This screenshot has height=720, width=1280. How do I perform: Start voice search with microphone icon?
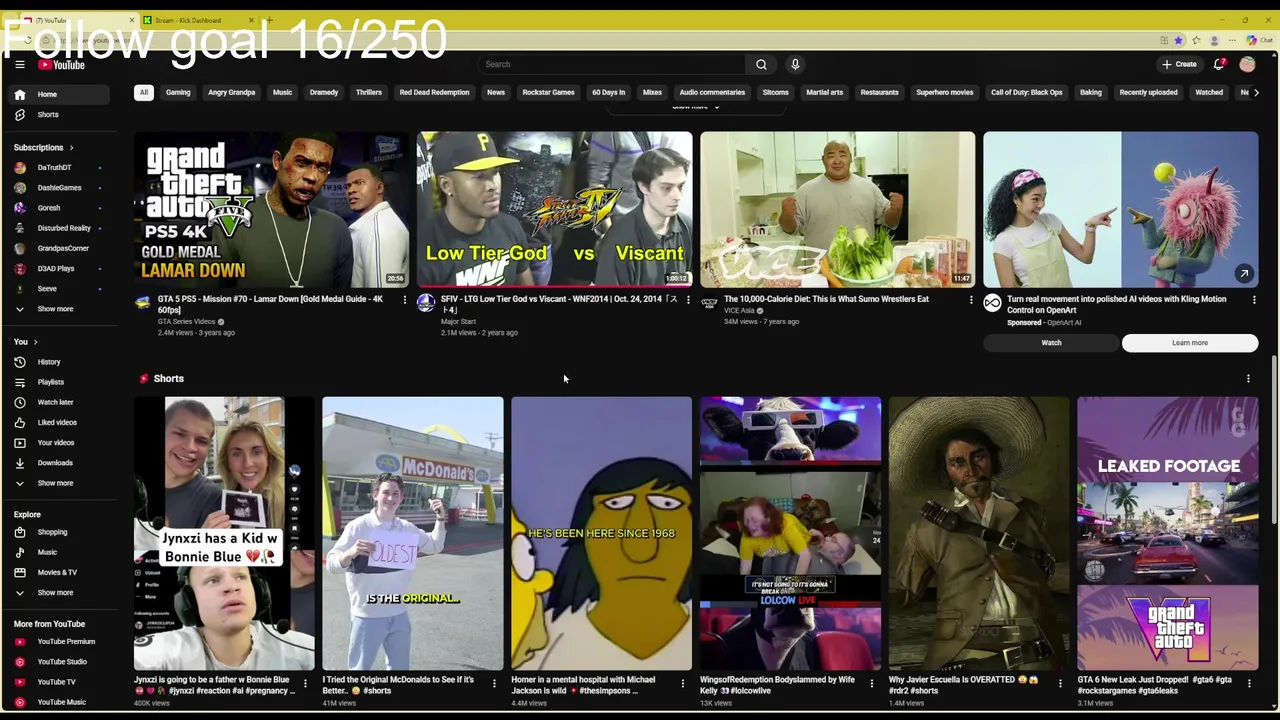pyautogui.click(x=795, y=64)
